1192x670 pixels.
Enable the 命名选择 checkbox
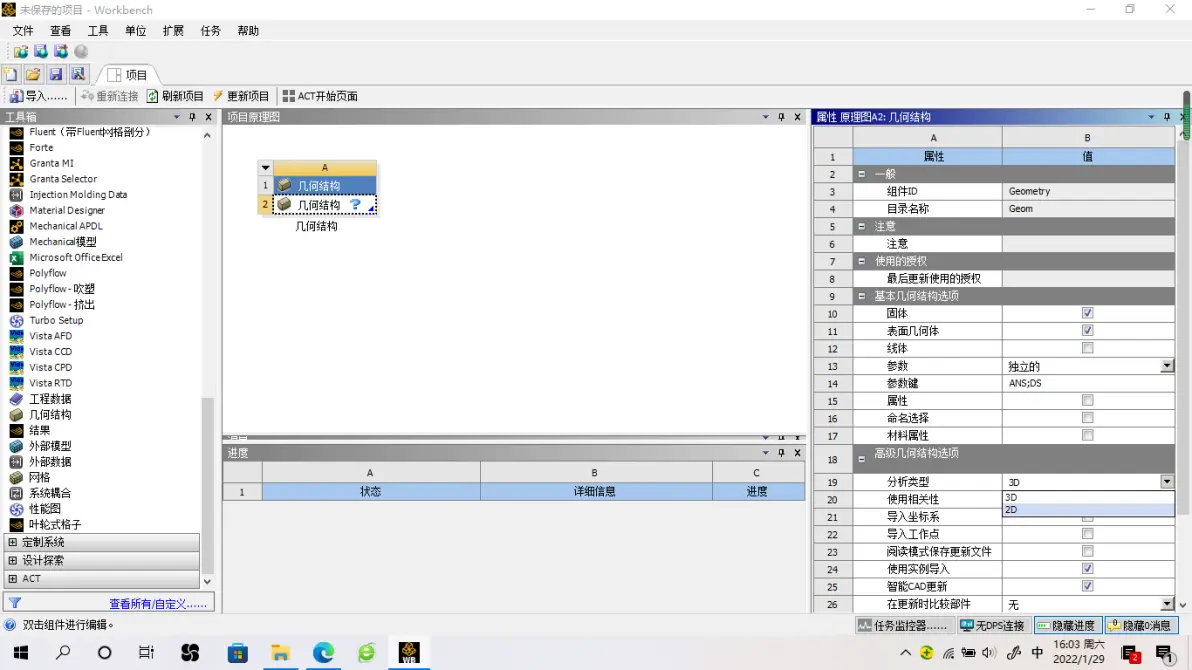pyautogui.click(x=1087, y=418)
